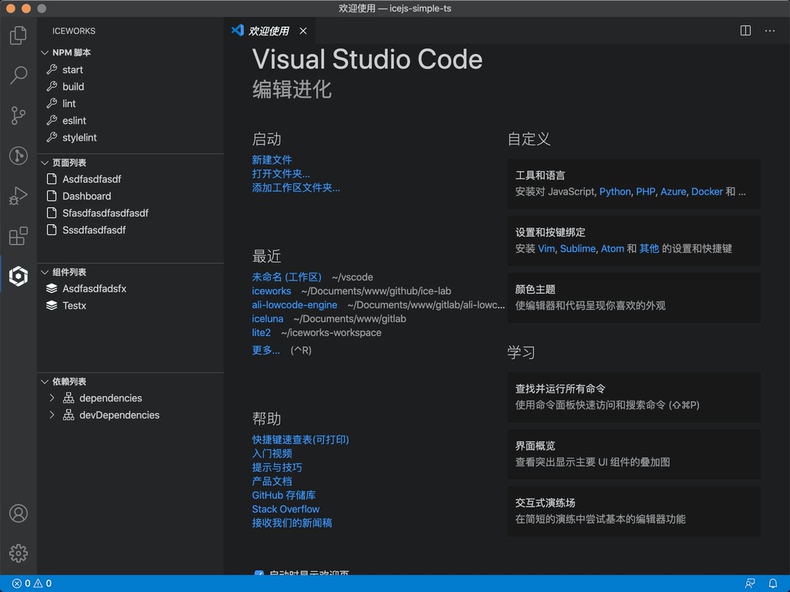
Task: Click errors and warnings status indicator
Action: pyautogui.click(x=32, y=583)
